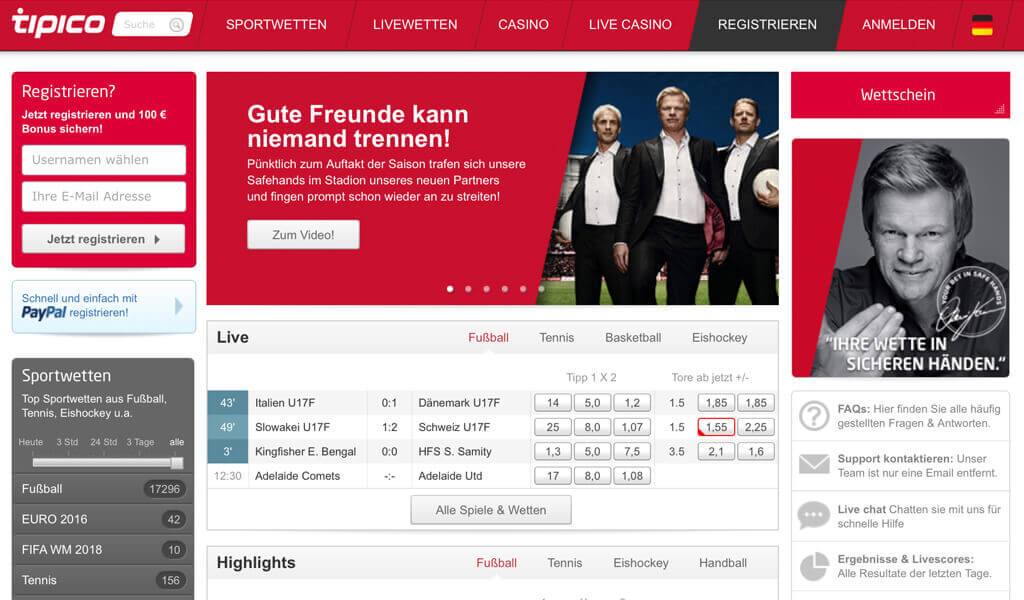Click the PayPal registration arrow
This screenshot has height=600, width=1024.
179,306
